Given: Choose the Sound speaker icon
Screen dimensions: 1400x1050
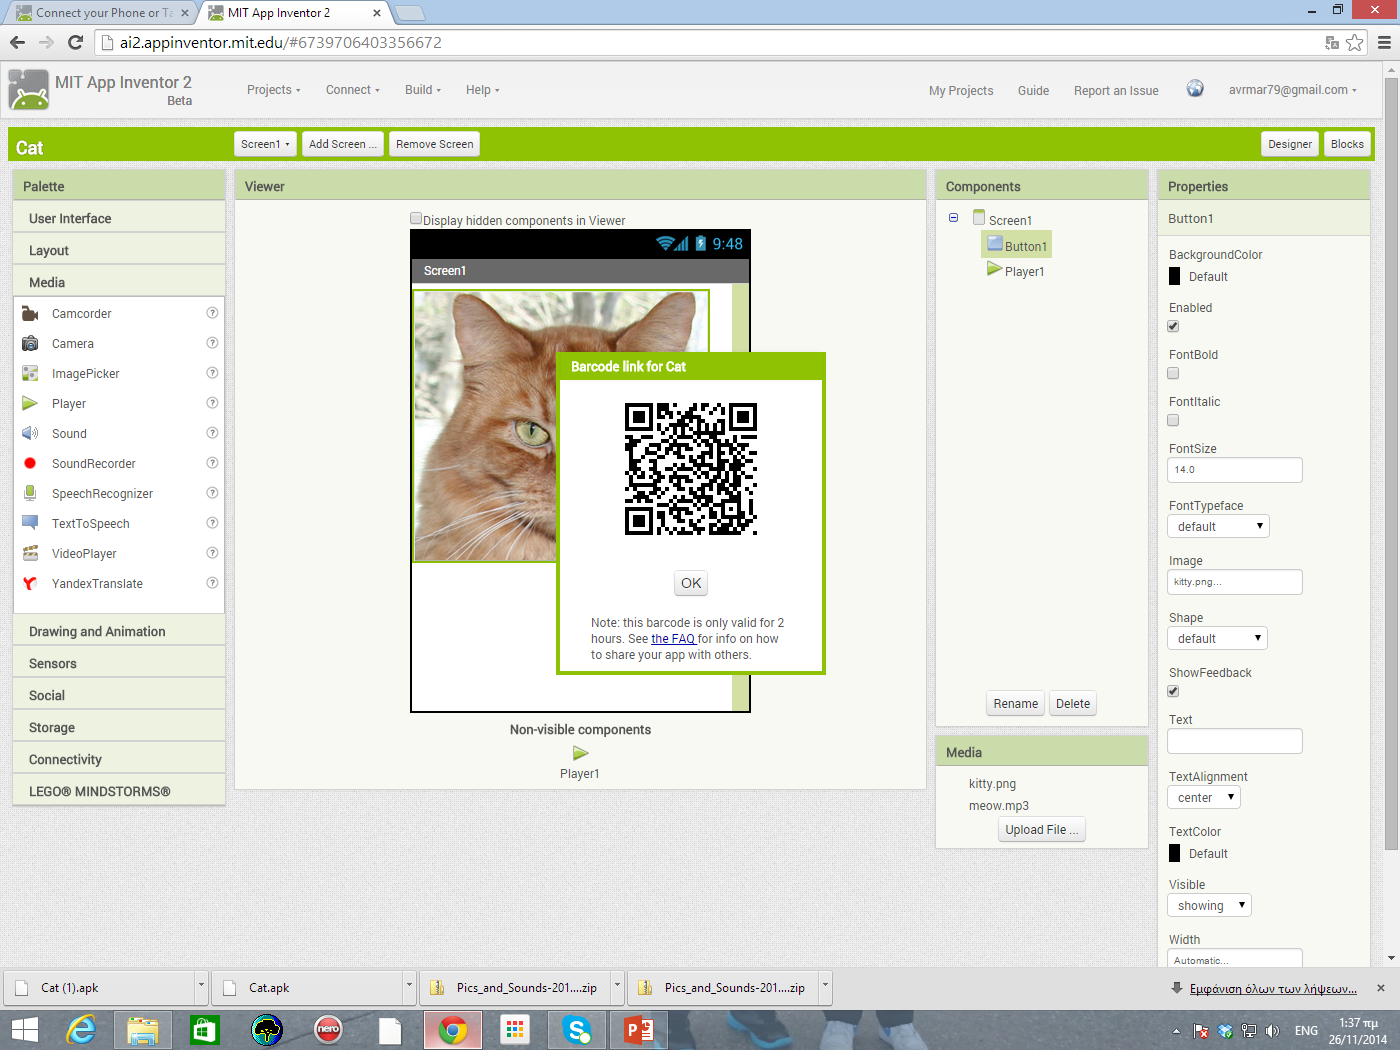Looking at the screenshot, I should click(x=30, y=434).
